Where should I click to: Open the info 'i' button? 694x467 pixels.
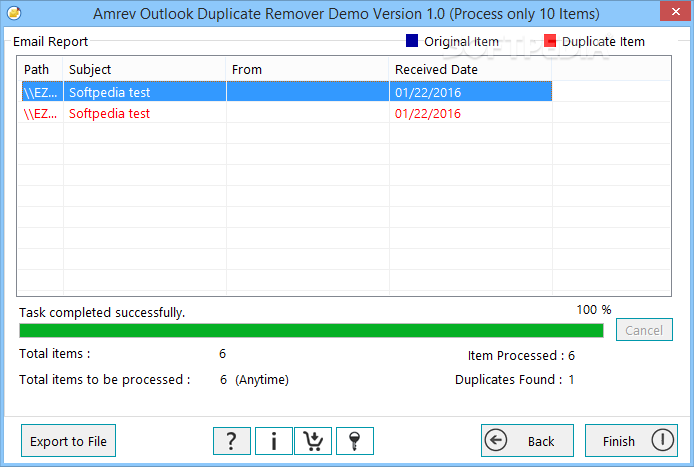pyautogui.click(x=274, y=441)
